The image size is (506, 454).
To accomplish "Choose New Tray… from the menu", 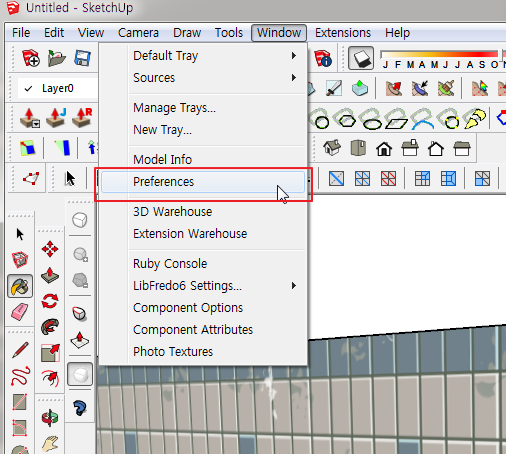I will (203, 130).
